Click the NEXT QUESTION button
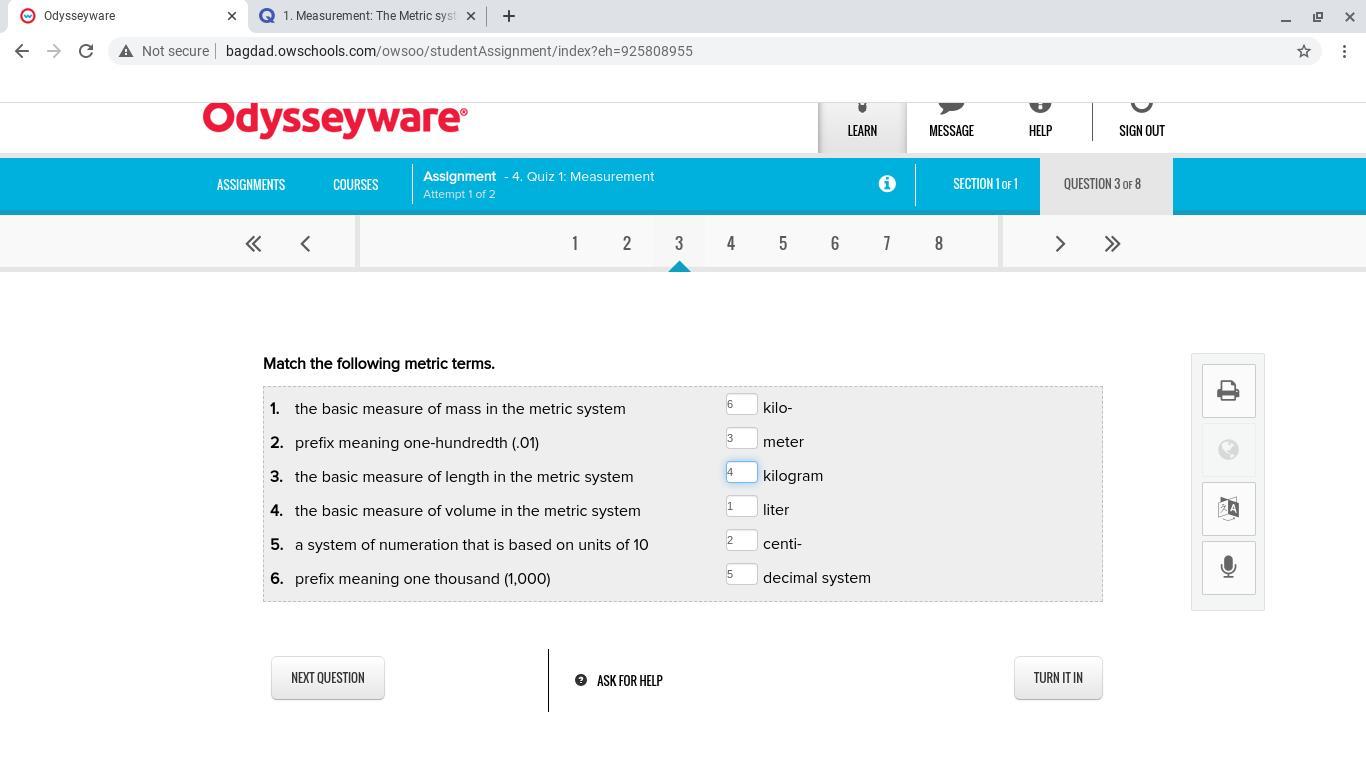This screenshot has width=1366, height=768. pyautogui.click(x=328, y=678)
